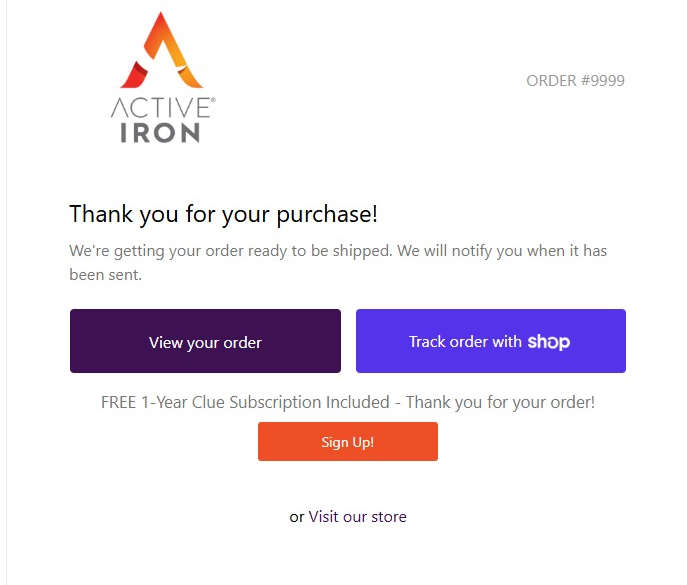Click the Thank you for your purchase heading
687x585 pixels.
tap(223, 214)
